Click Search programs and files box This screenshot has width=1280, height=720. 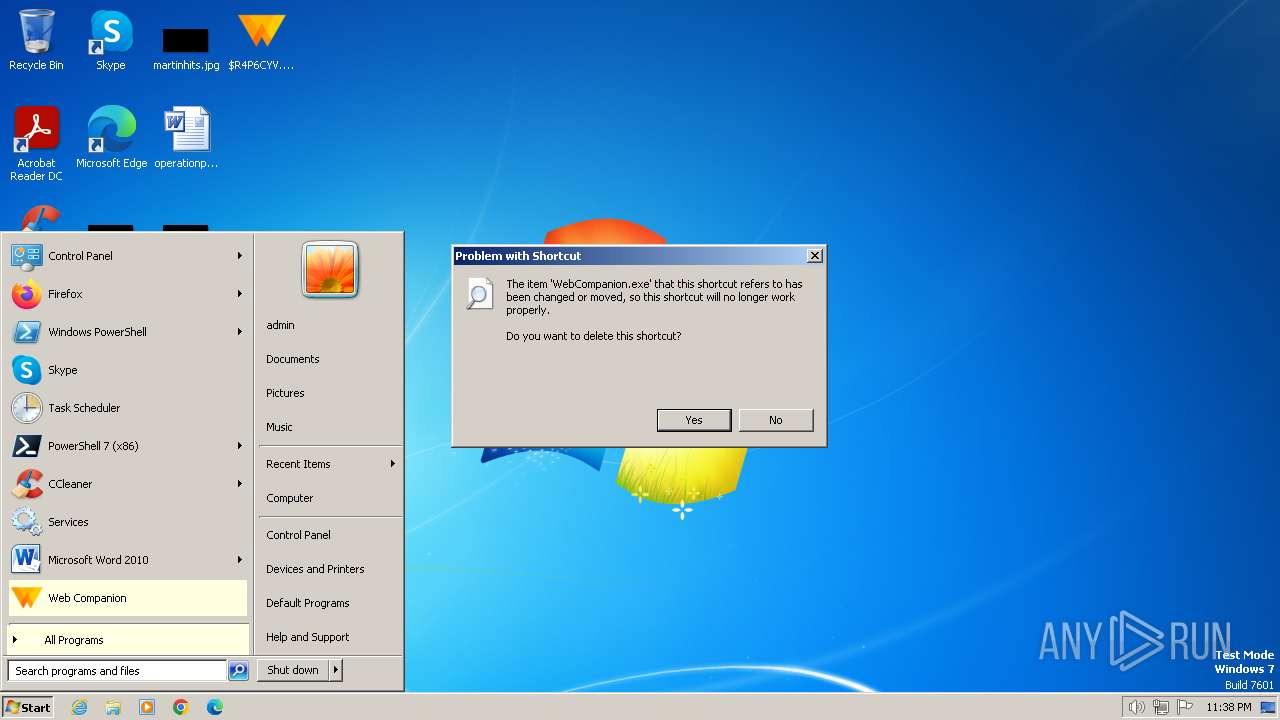(117, 671)
